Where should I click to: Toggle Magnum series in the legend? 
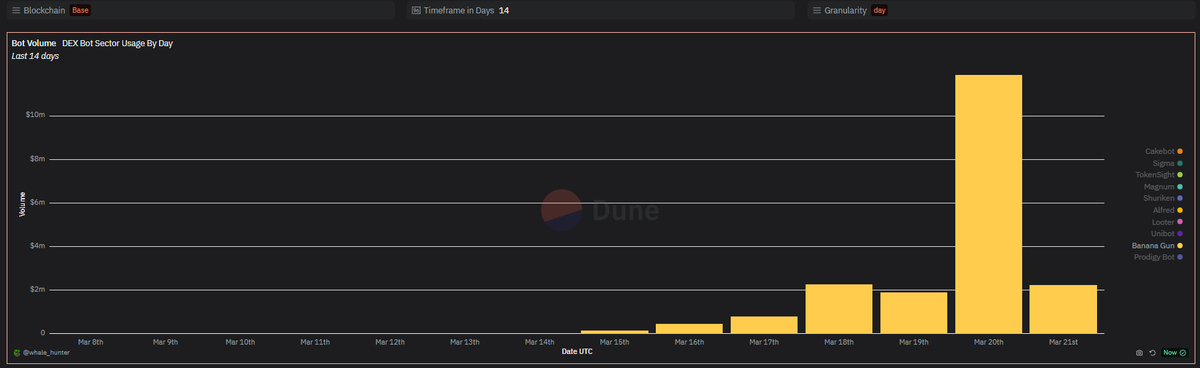[x=1163, y=187]
